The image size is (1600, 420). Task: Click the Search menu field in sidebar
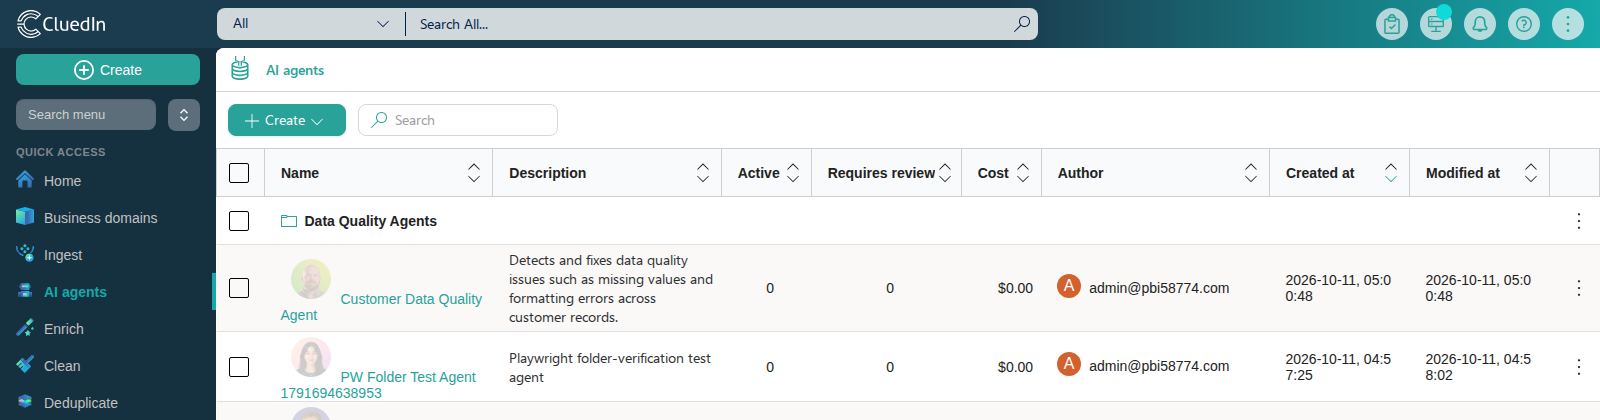pyautogui.click(x=86, y=115)
